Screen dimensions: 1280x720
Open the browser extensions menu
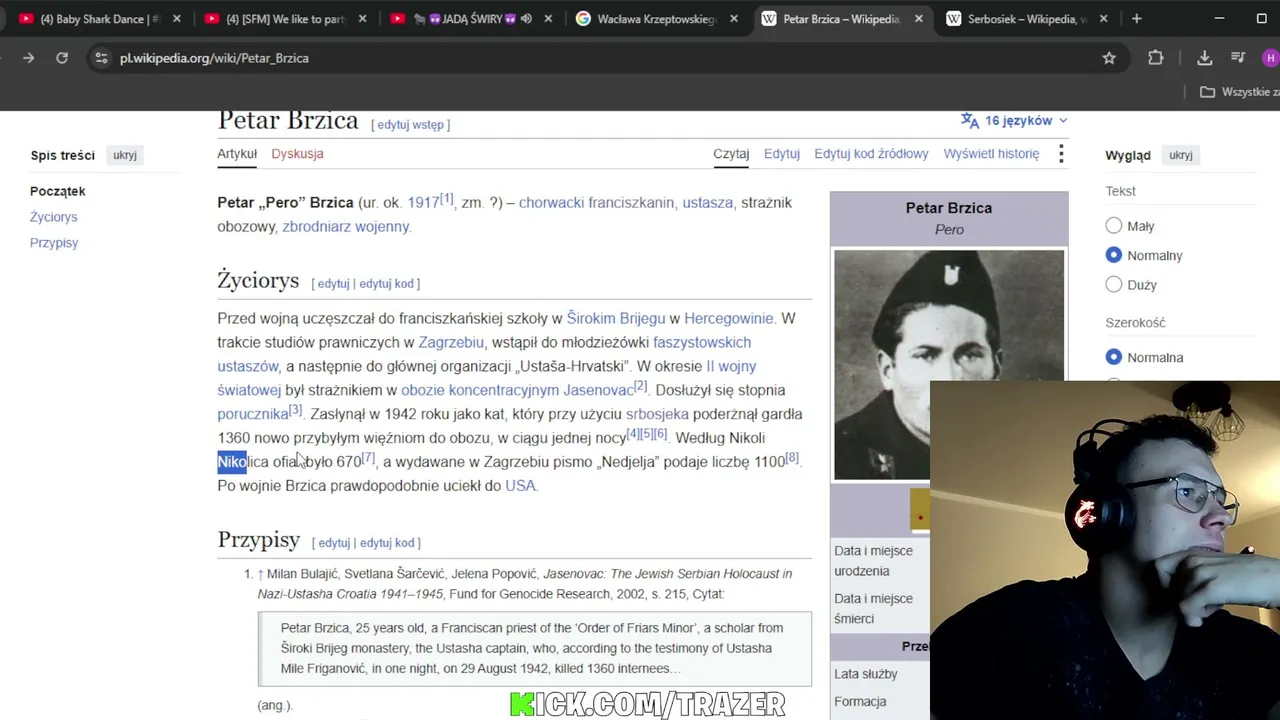[x=1156, y=58]
